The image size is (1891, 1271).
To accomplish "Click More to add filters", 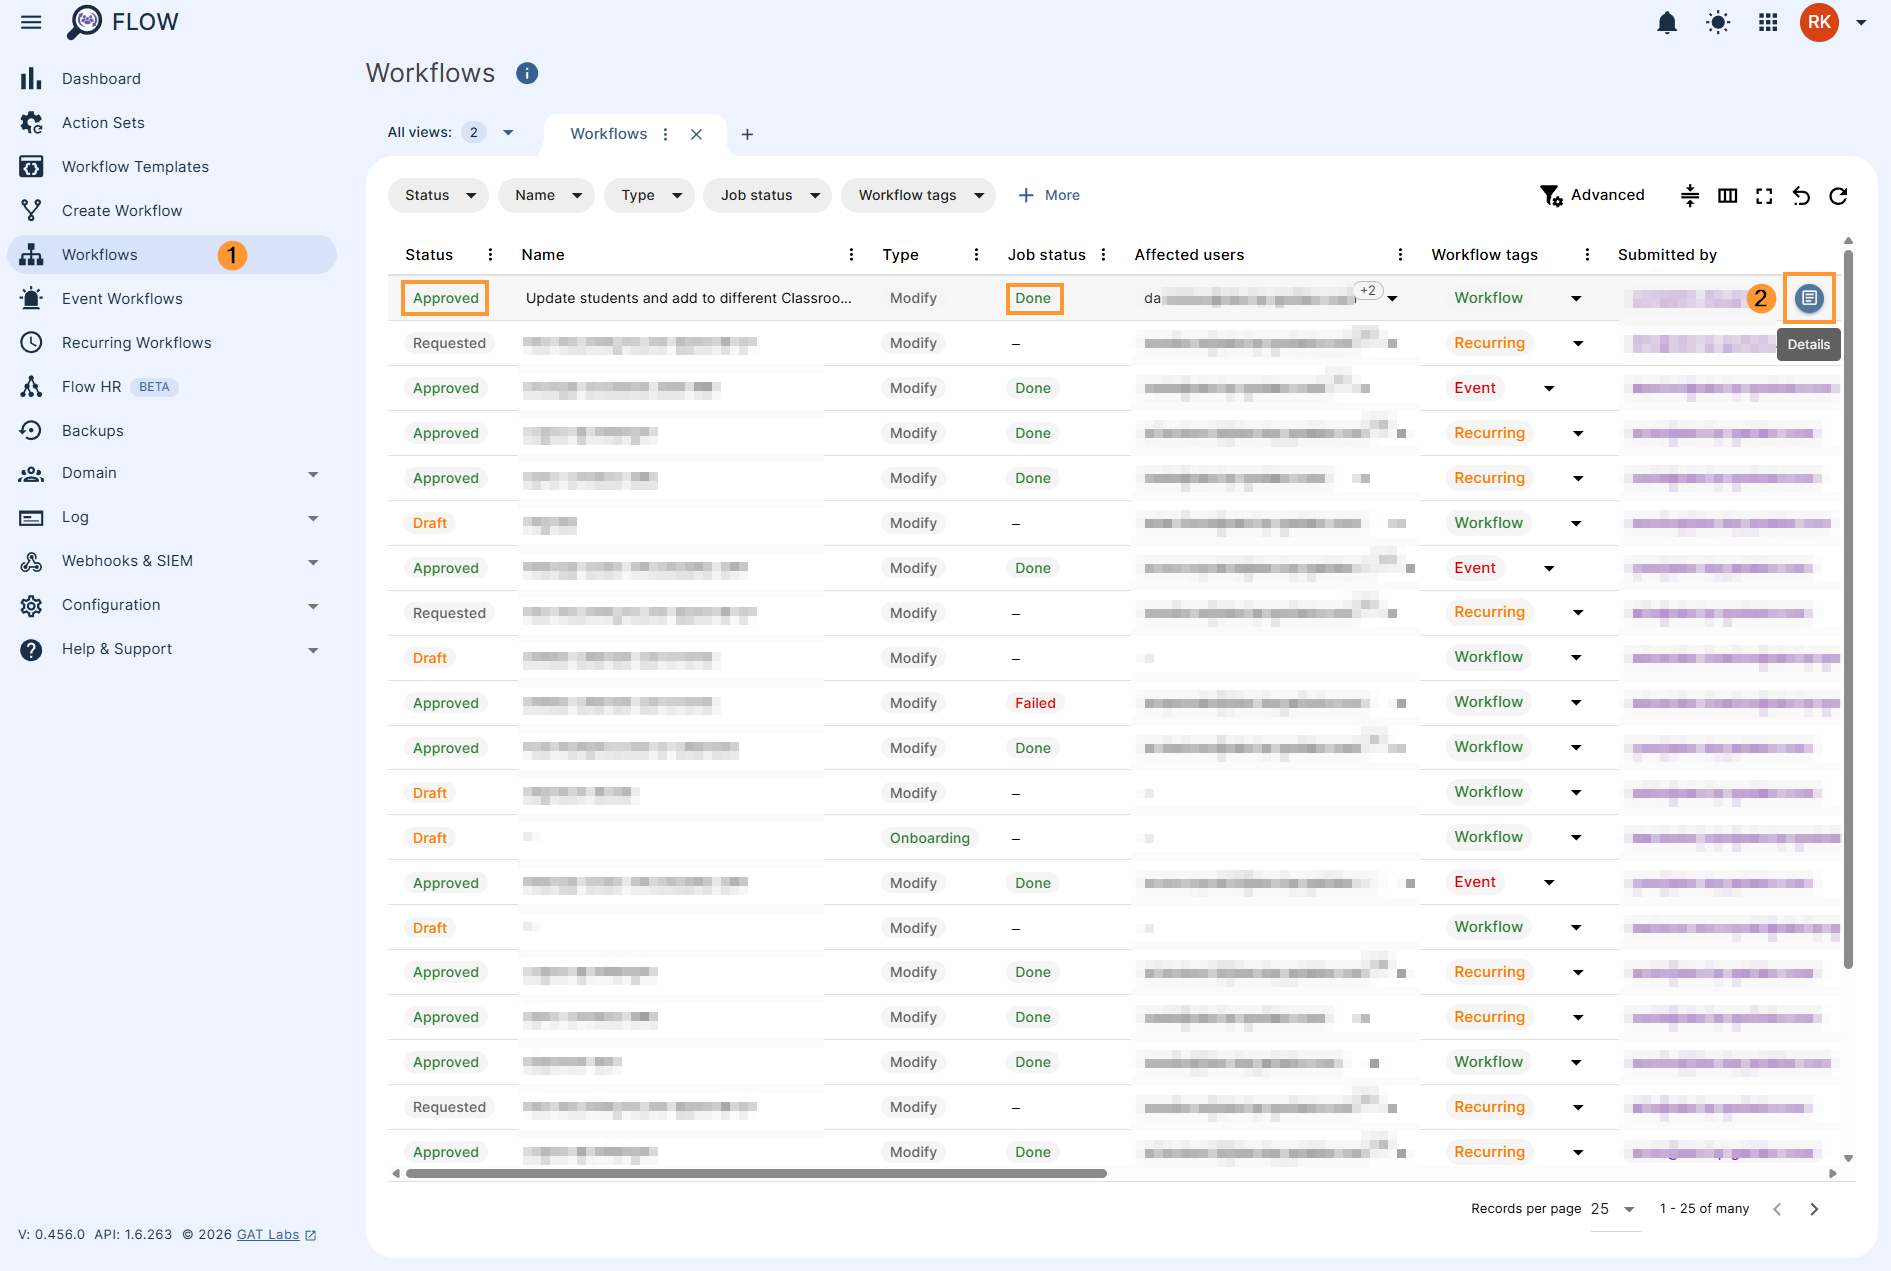I will click(1049, 195).
